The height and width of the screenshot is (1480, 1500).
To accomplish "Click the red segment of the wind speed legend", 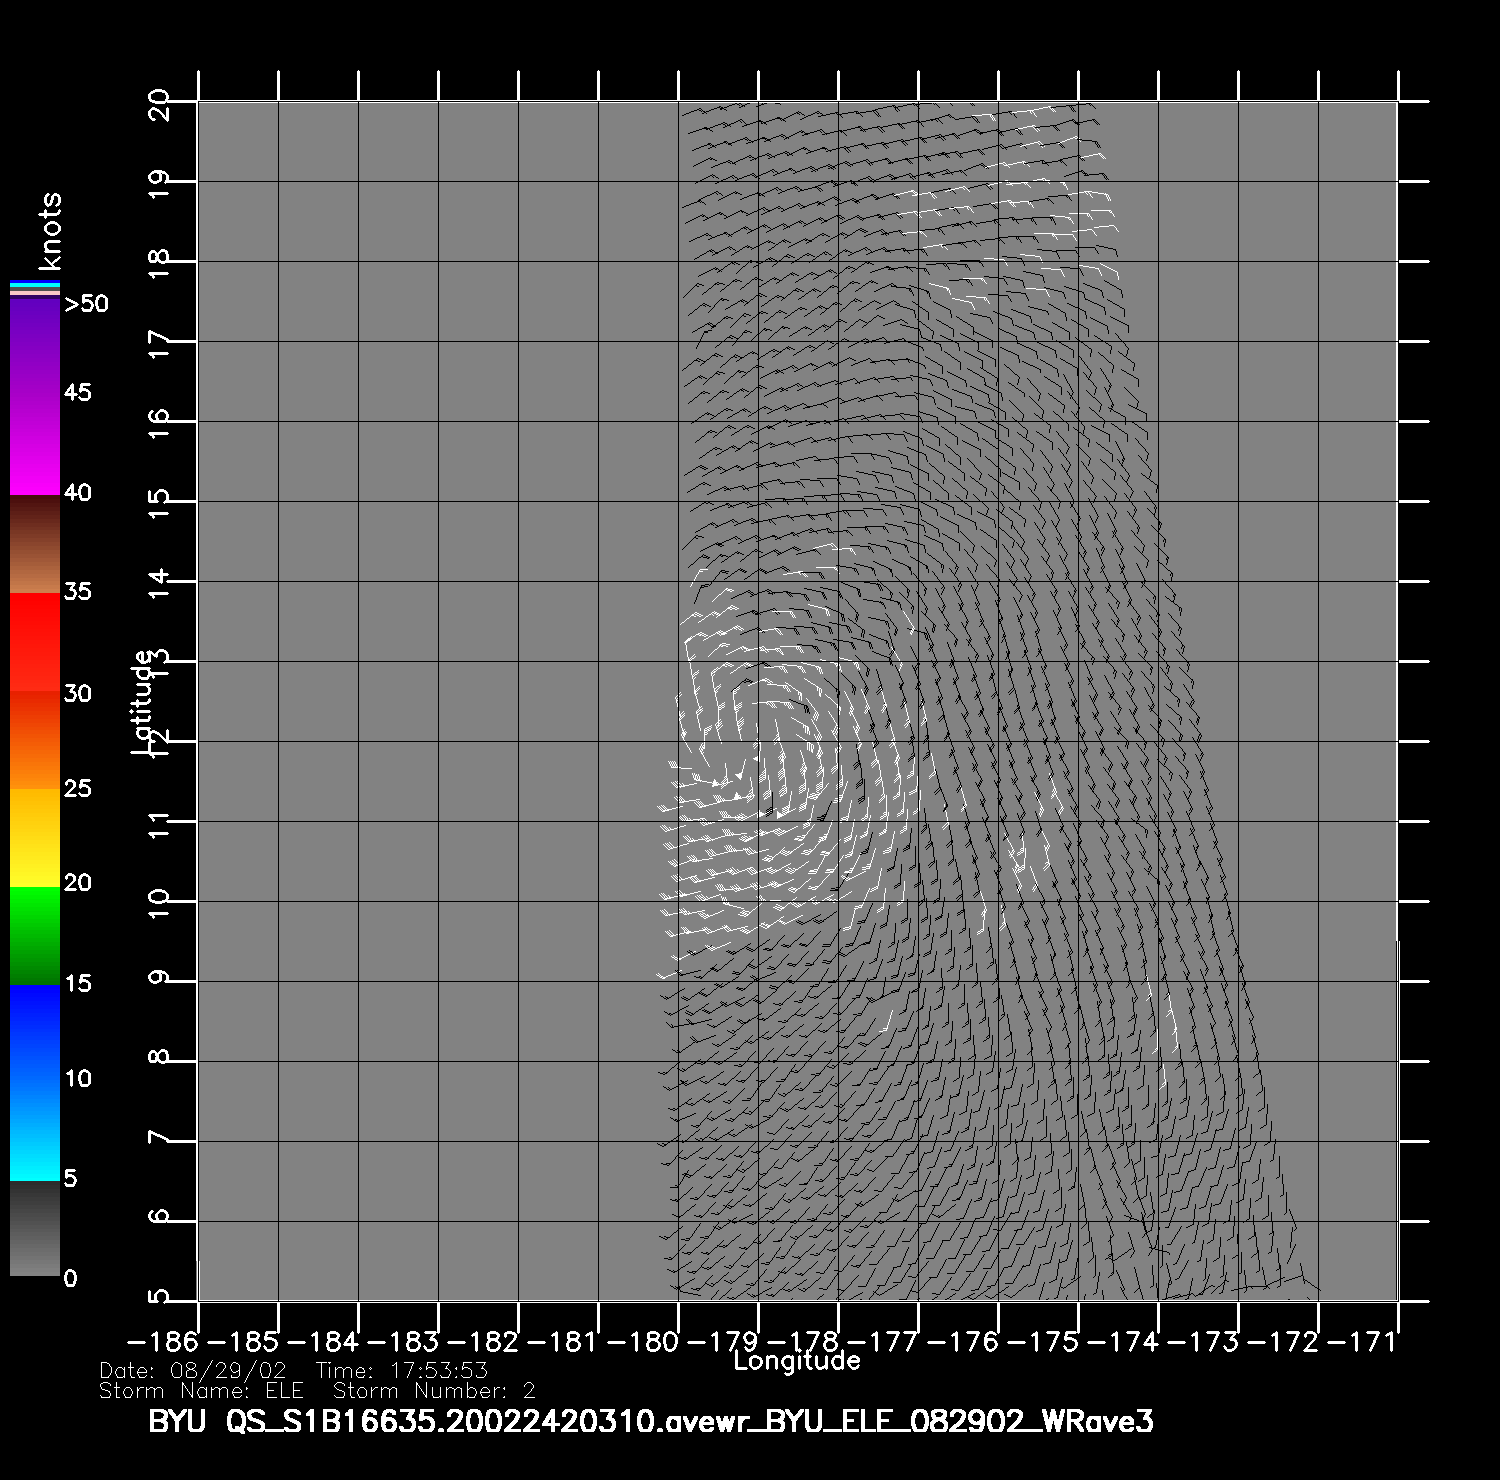I will point(35,642).
